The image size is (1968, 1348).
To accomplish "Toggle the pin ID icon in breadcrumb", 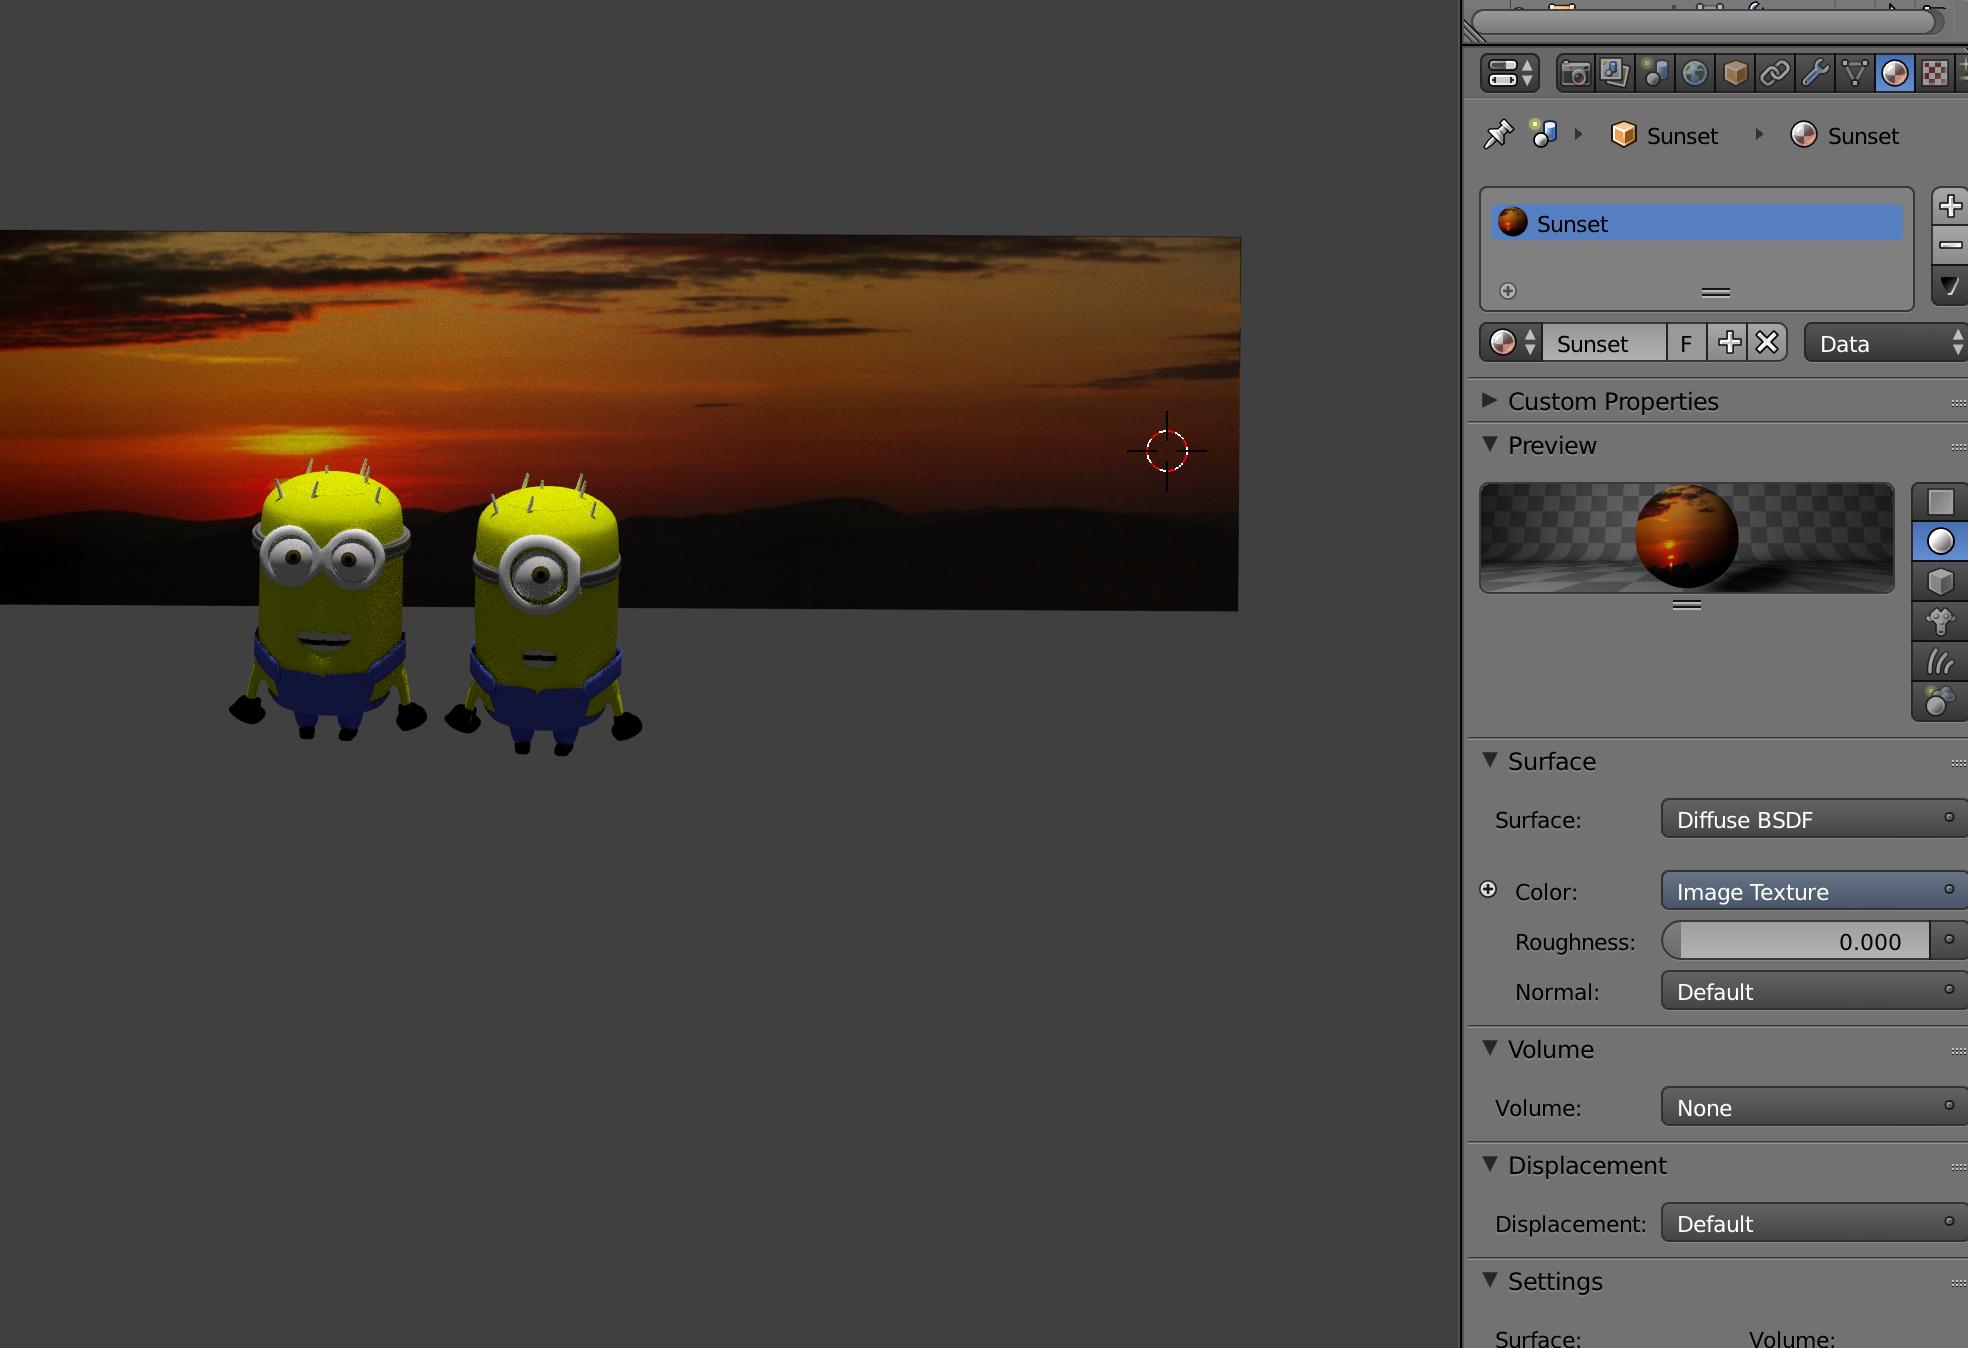I will [x=1498, y=134].
